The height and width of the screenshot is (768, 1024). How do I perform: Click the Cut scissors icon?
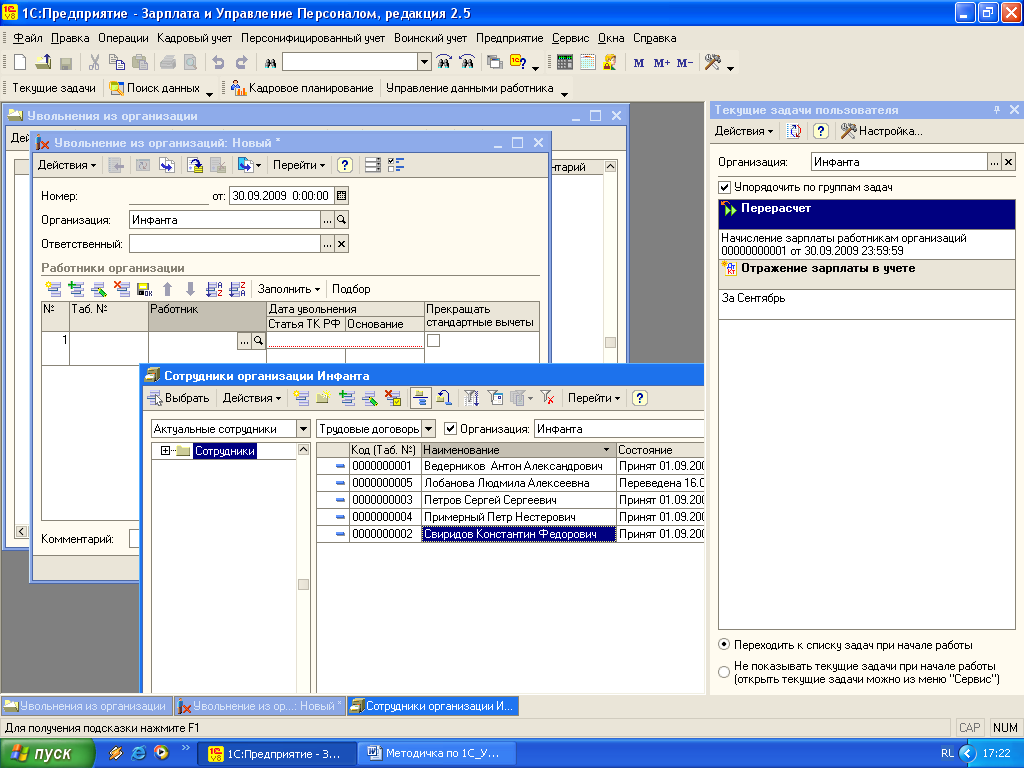[94, 63]
